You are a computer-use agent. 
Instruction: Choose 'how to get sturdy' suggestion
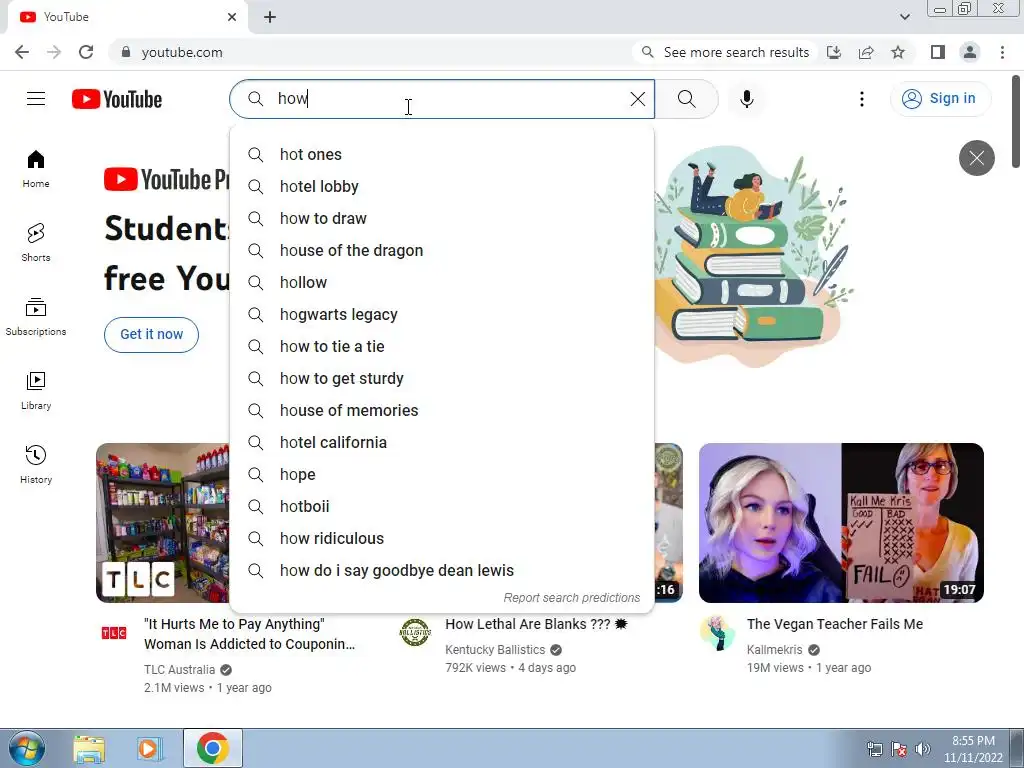tap(442, 378)
